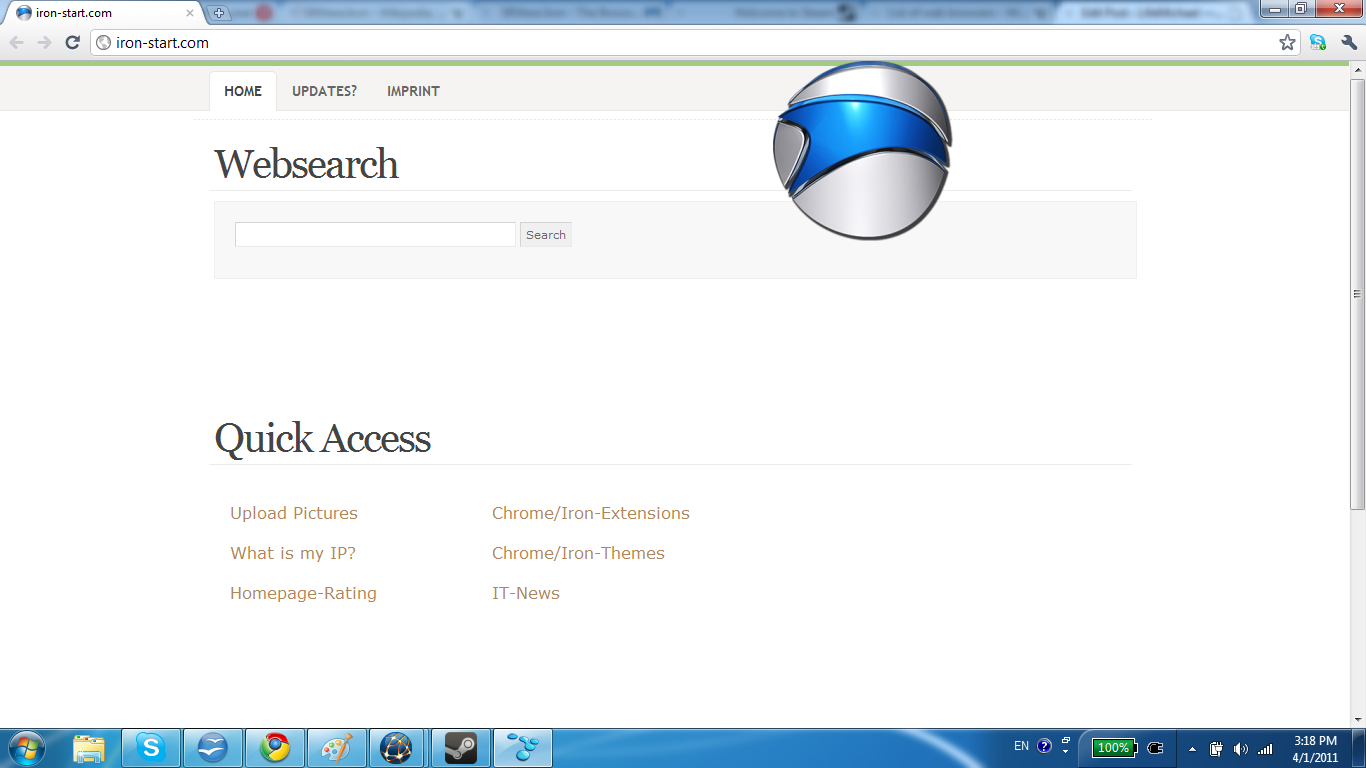Open the volume speaker icon
Screen dimensions: 1366x768
coord(1241,748)
